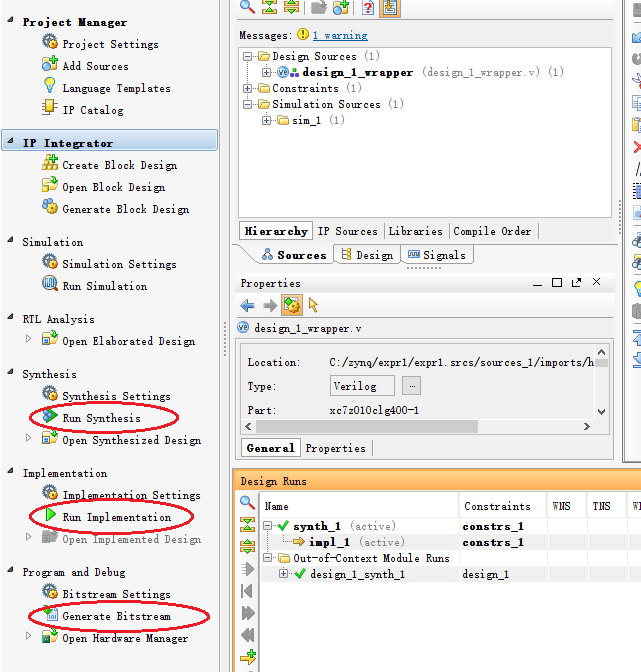Click Generate Bitstream icon
The height and width of the screenshot is (672, 641).
pos(49,616)
